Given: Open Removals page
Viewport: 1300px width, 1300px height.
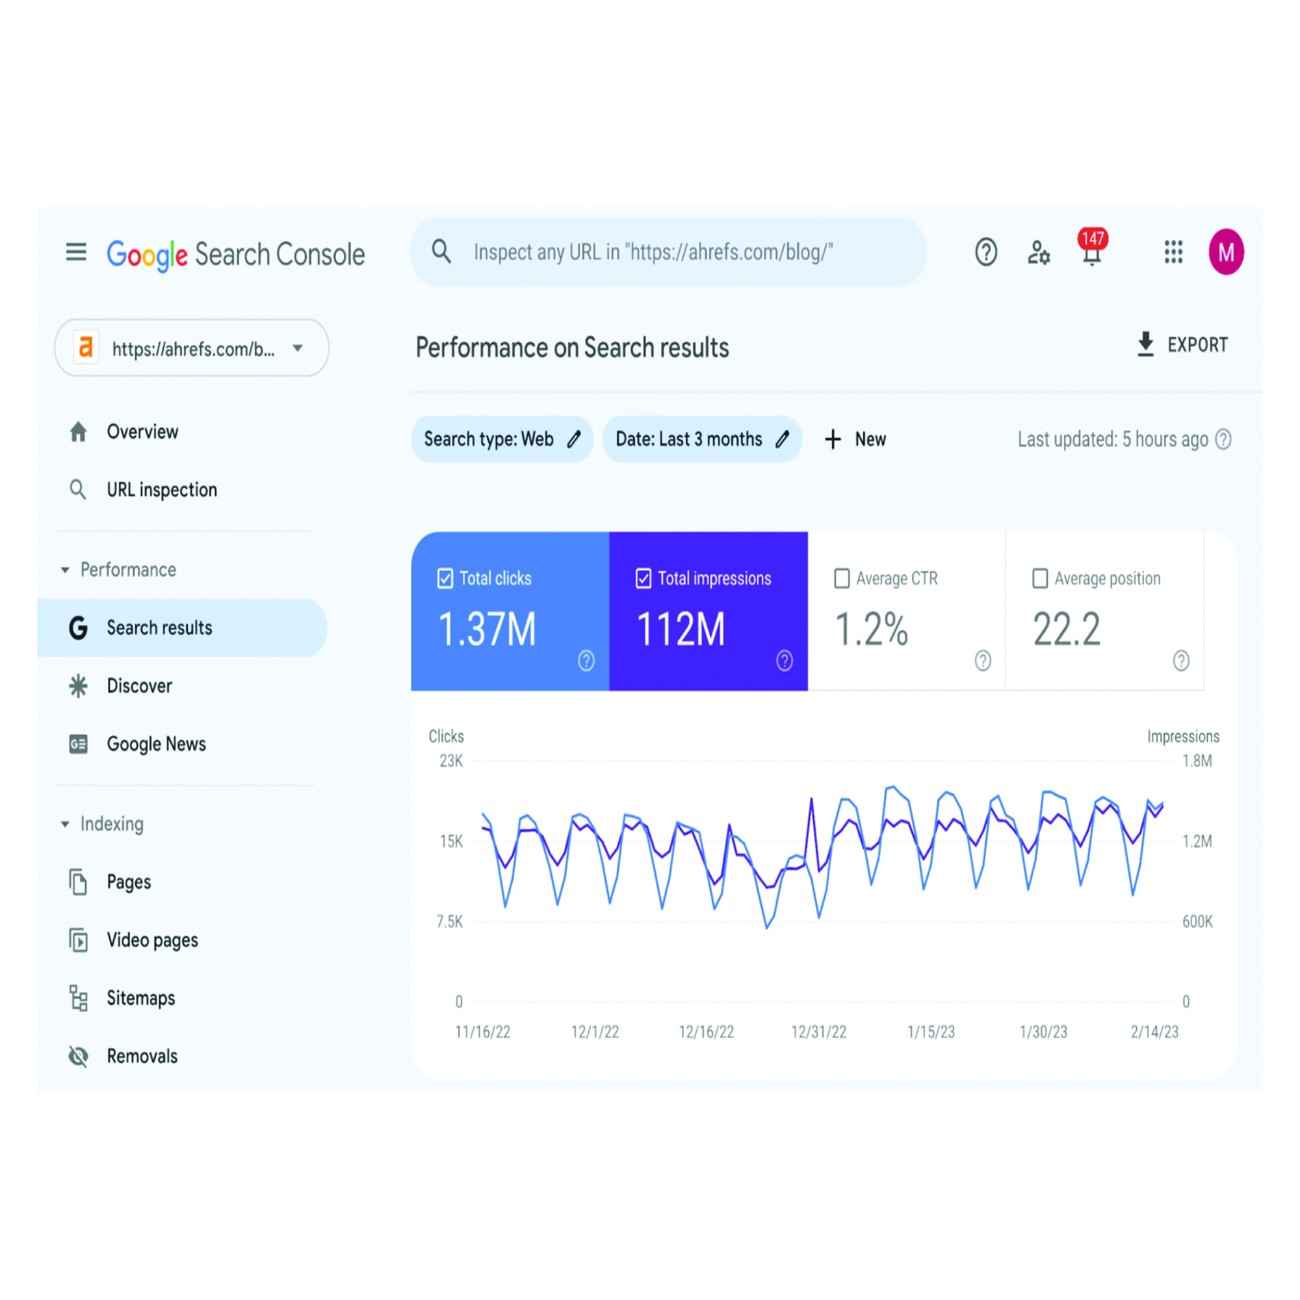Looking at the screenshot, I should coord(142,1056).
